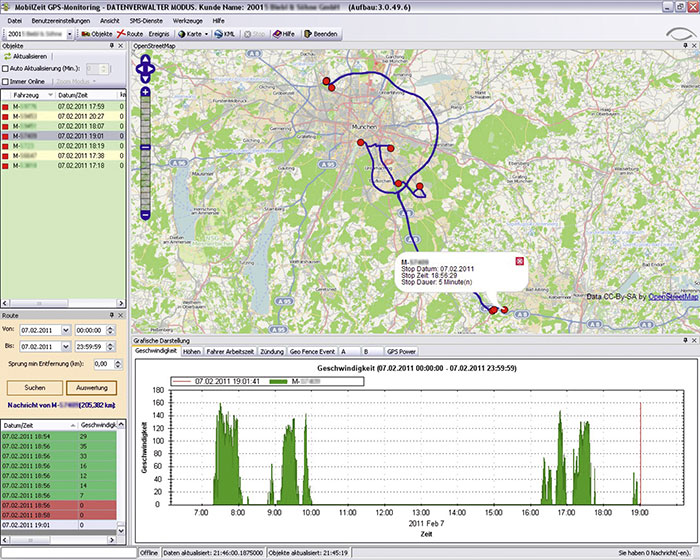
Task: Pin the OpenStreetMap panel
Action: pos(685,46)
